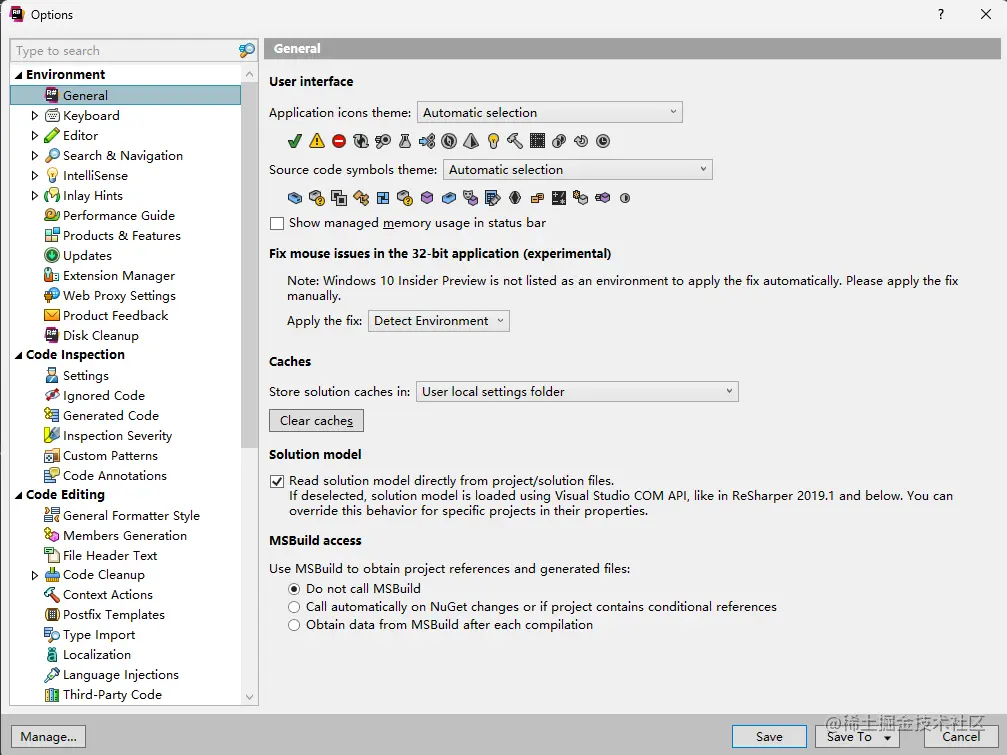Open Members Generation page
This screenshot has width=1007, height=755.
(x=125, y=535)
